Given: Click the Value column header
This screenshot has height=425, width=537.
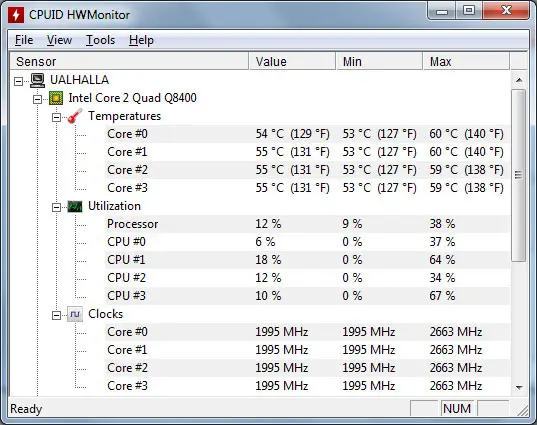Looking at the screenshot, I should point(292,61).
